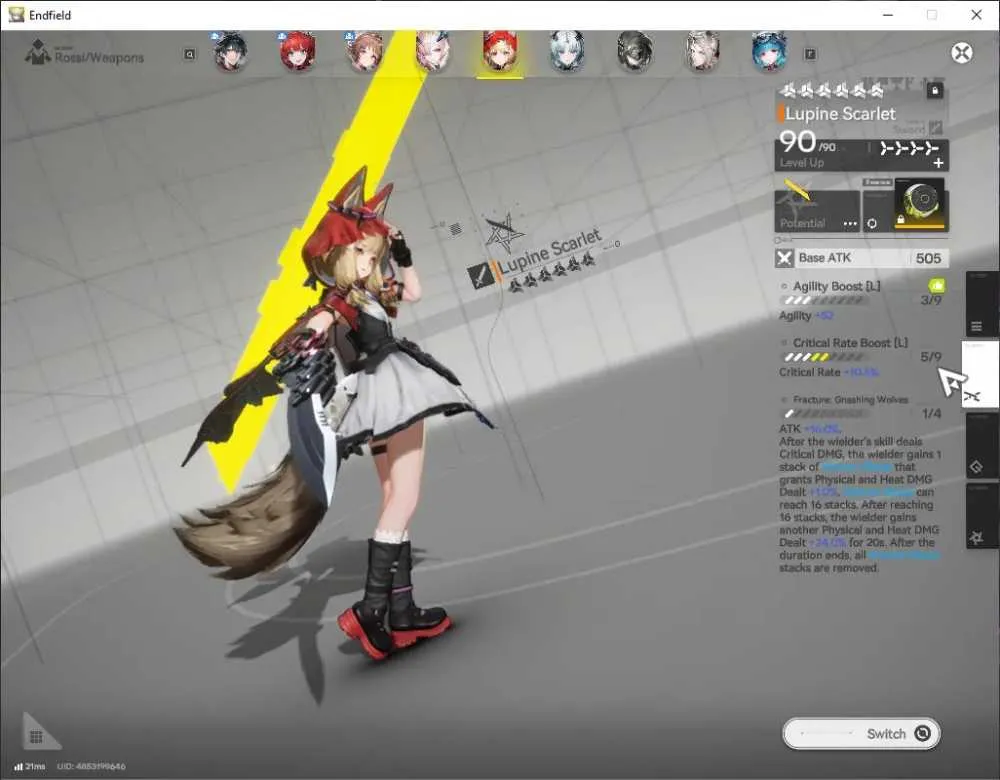Viewport: 1000px width, 780px height.
Task: Choose the red-hooded operator portrait tab
Action: pyautogui.click(x=499, y=52)
